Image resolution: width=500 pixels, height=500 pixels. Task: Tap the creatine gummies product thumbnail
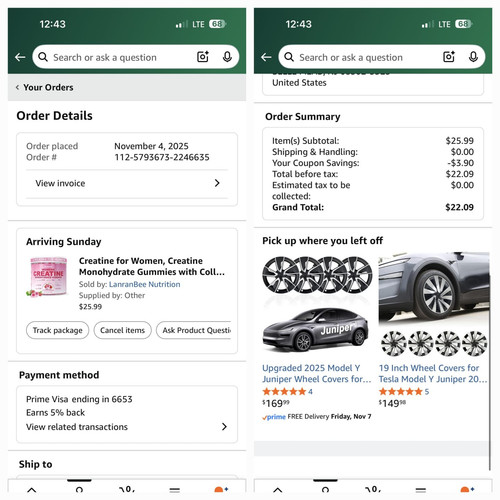tap(48, 277)
